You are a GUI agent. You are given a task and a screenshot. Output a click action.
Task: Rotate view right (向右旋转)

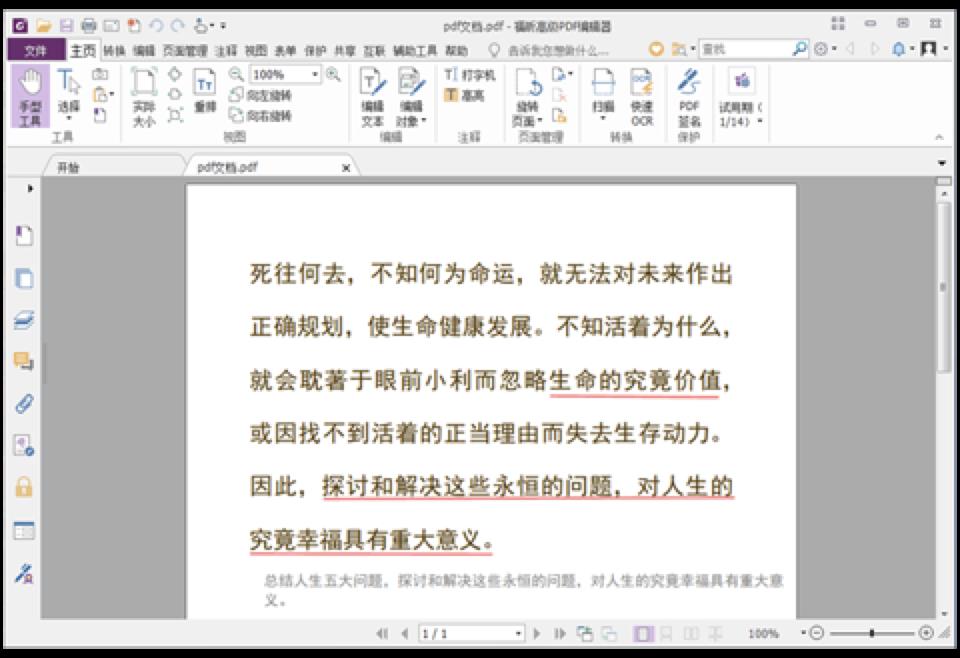(260, 115)
